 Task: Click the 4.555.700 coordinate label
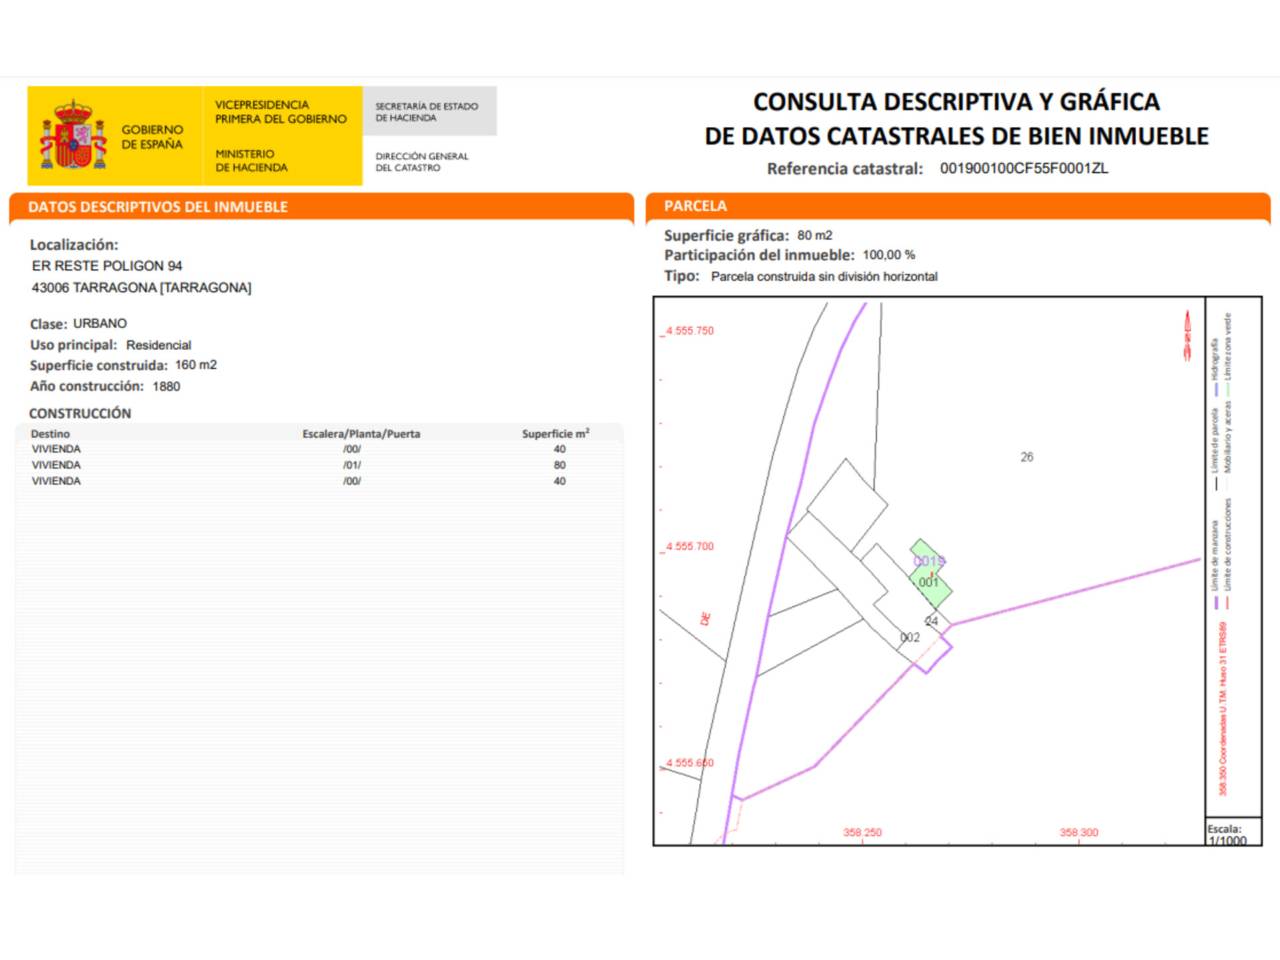(x=690, y=547)
